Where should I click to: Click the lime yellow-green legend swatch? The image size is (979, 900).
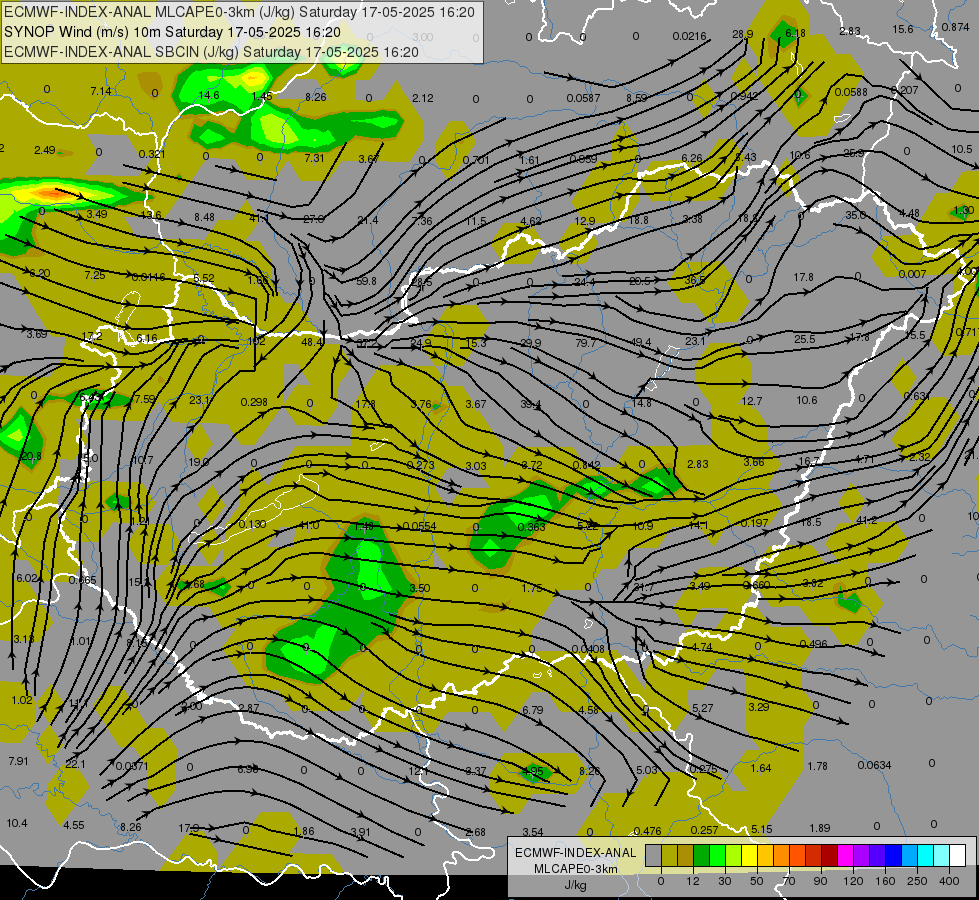[734, 855]
